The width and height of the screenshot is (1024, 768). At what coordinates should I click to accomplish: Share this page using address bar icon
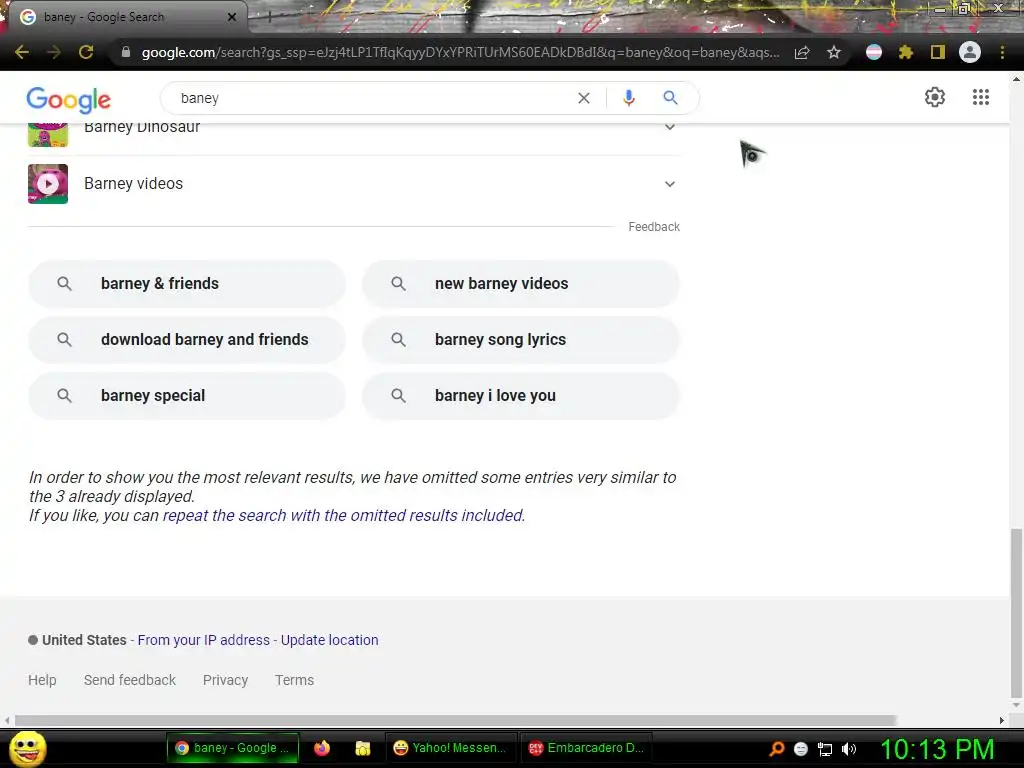point(802,52)
